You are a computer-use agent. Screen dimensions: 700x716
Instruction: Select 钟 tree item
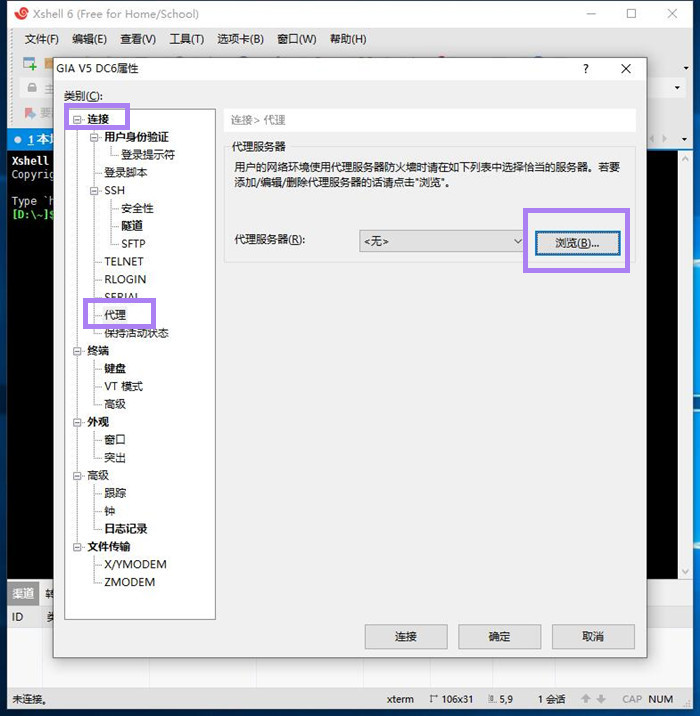pyautogui.click(x=110, y=511)
